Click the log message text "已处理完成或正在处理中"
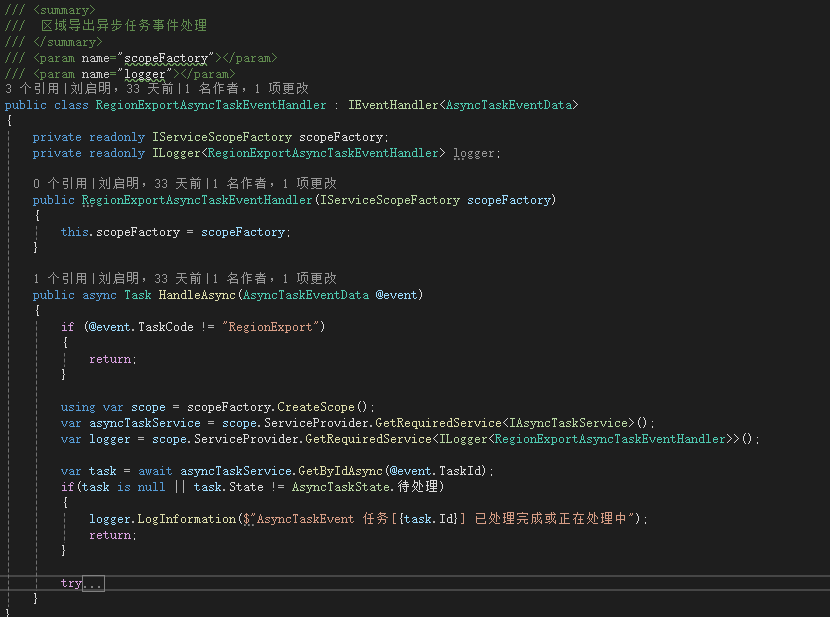 click(x=551, y=519)
